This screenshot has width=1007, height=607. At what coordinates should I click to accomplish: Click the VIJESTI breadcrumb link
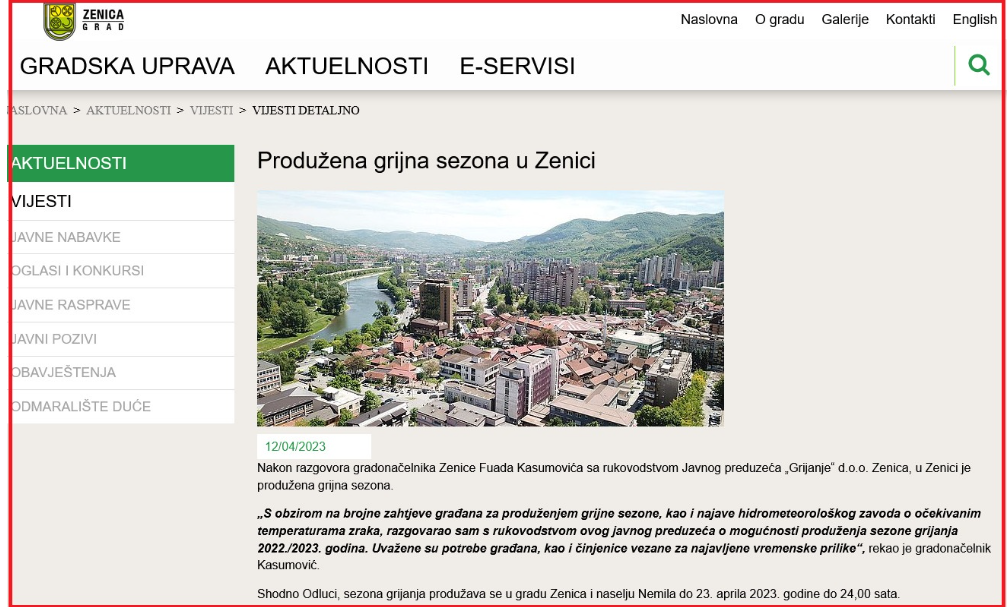coord(211,110)
